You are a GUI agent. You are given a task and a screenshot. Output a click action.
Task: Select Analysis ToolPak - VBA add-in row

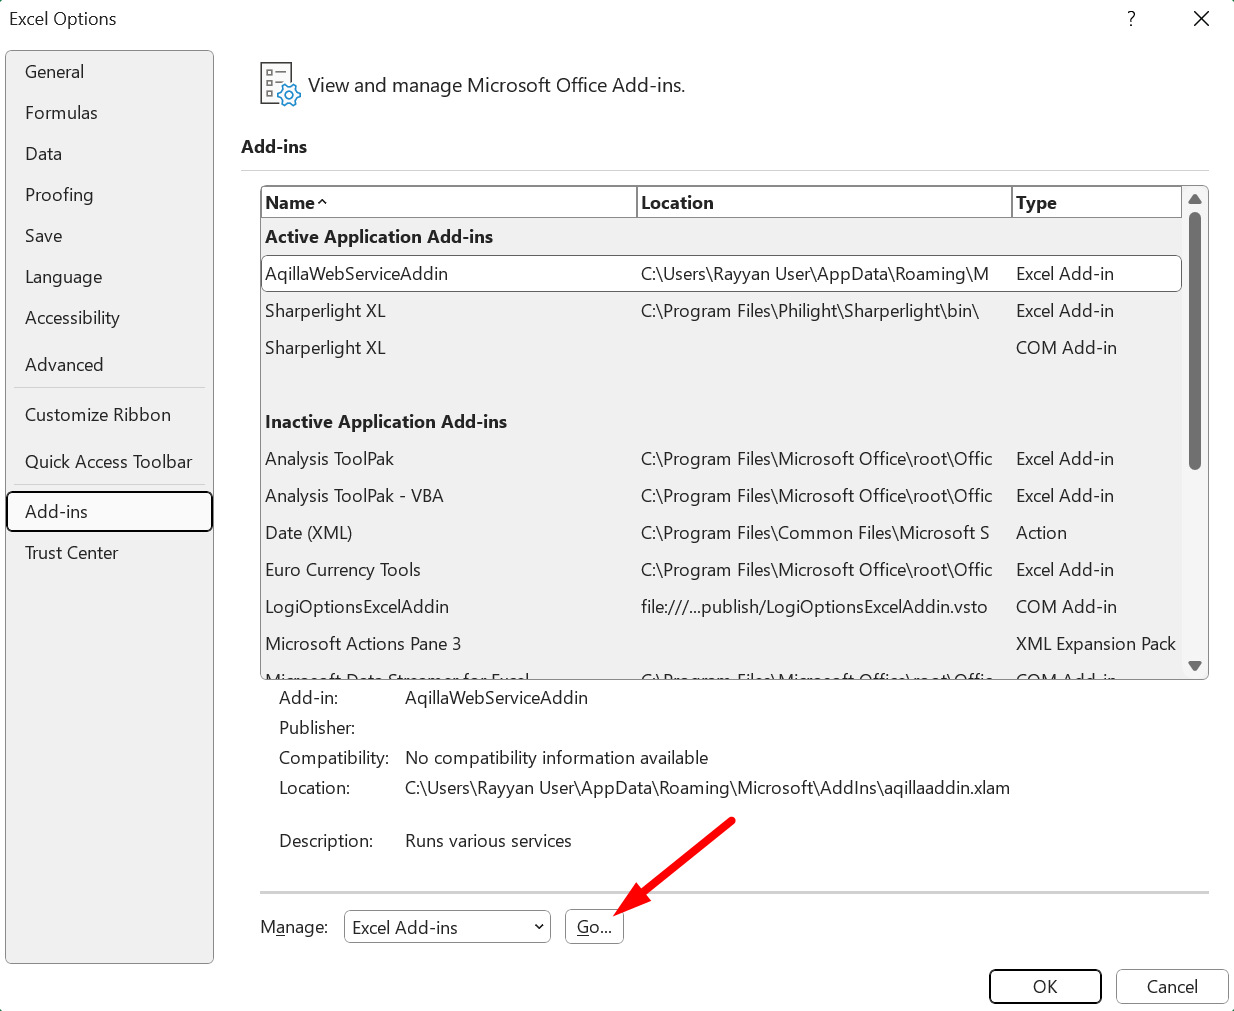click(355, 496)
